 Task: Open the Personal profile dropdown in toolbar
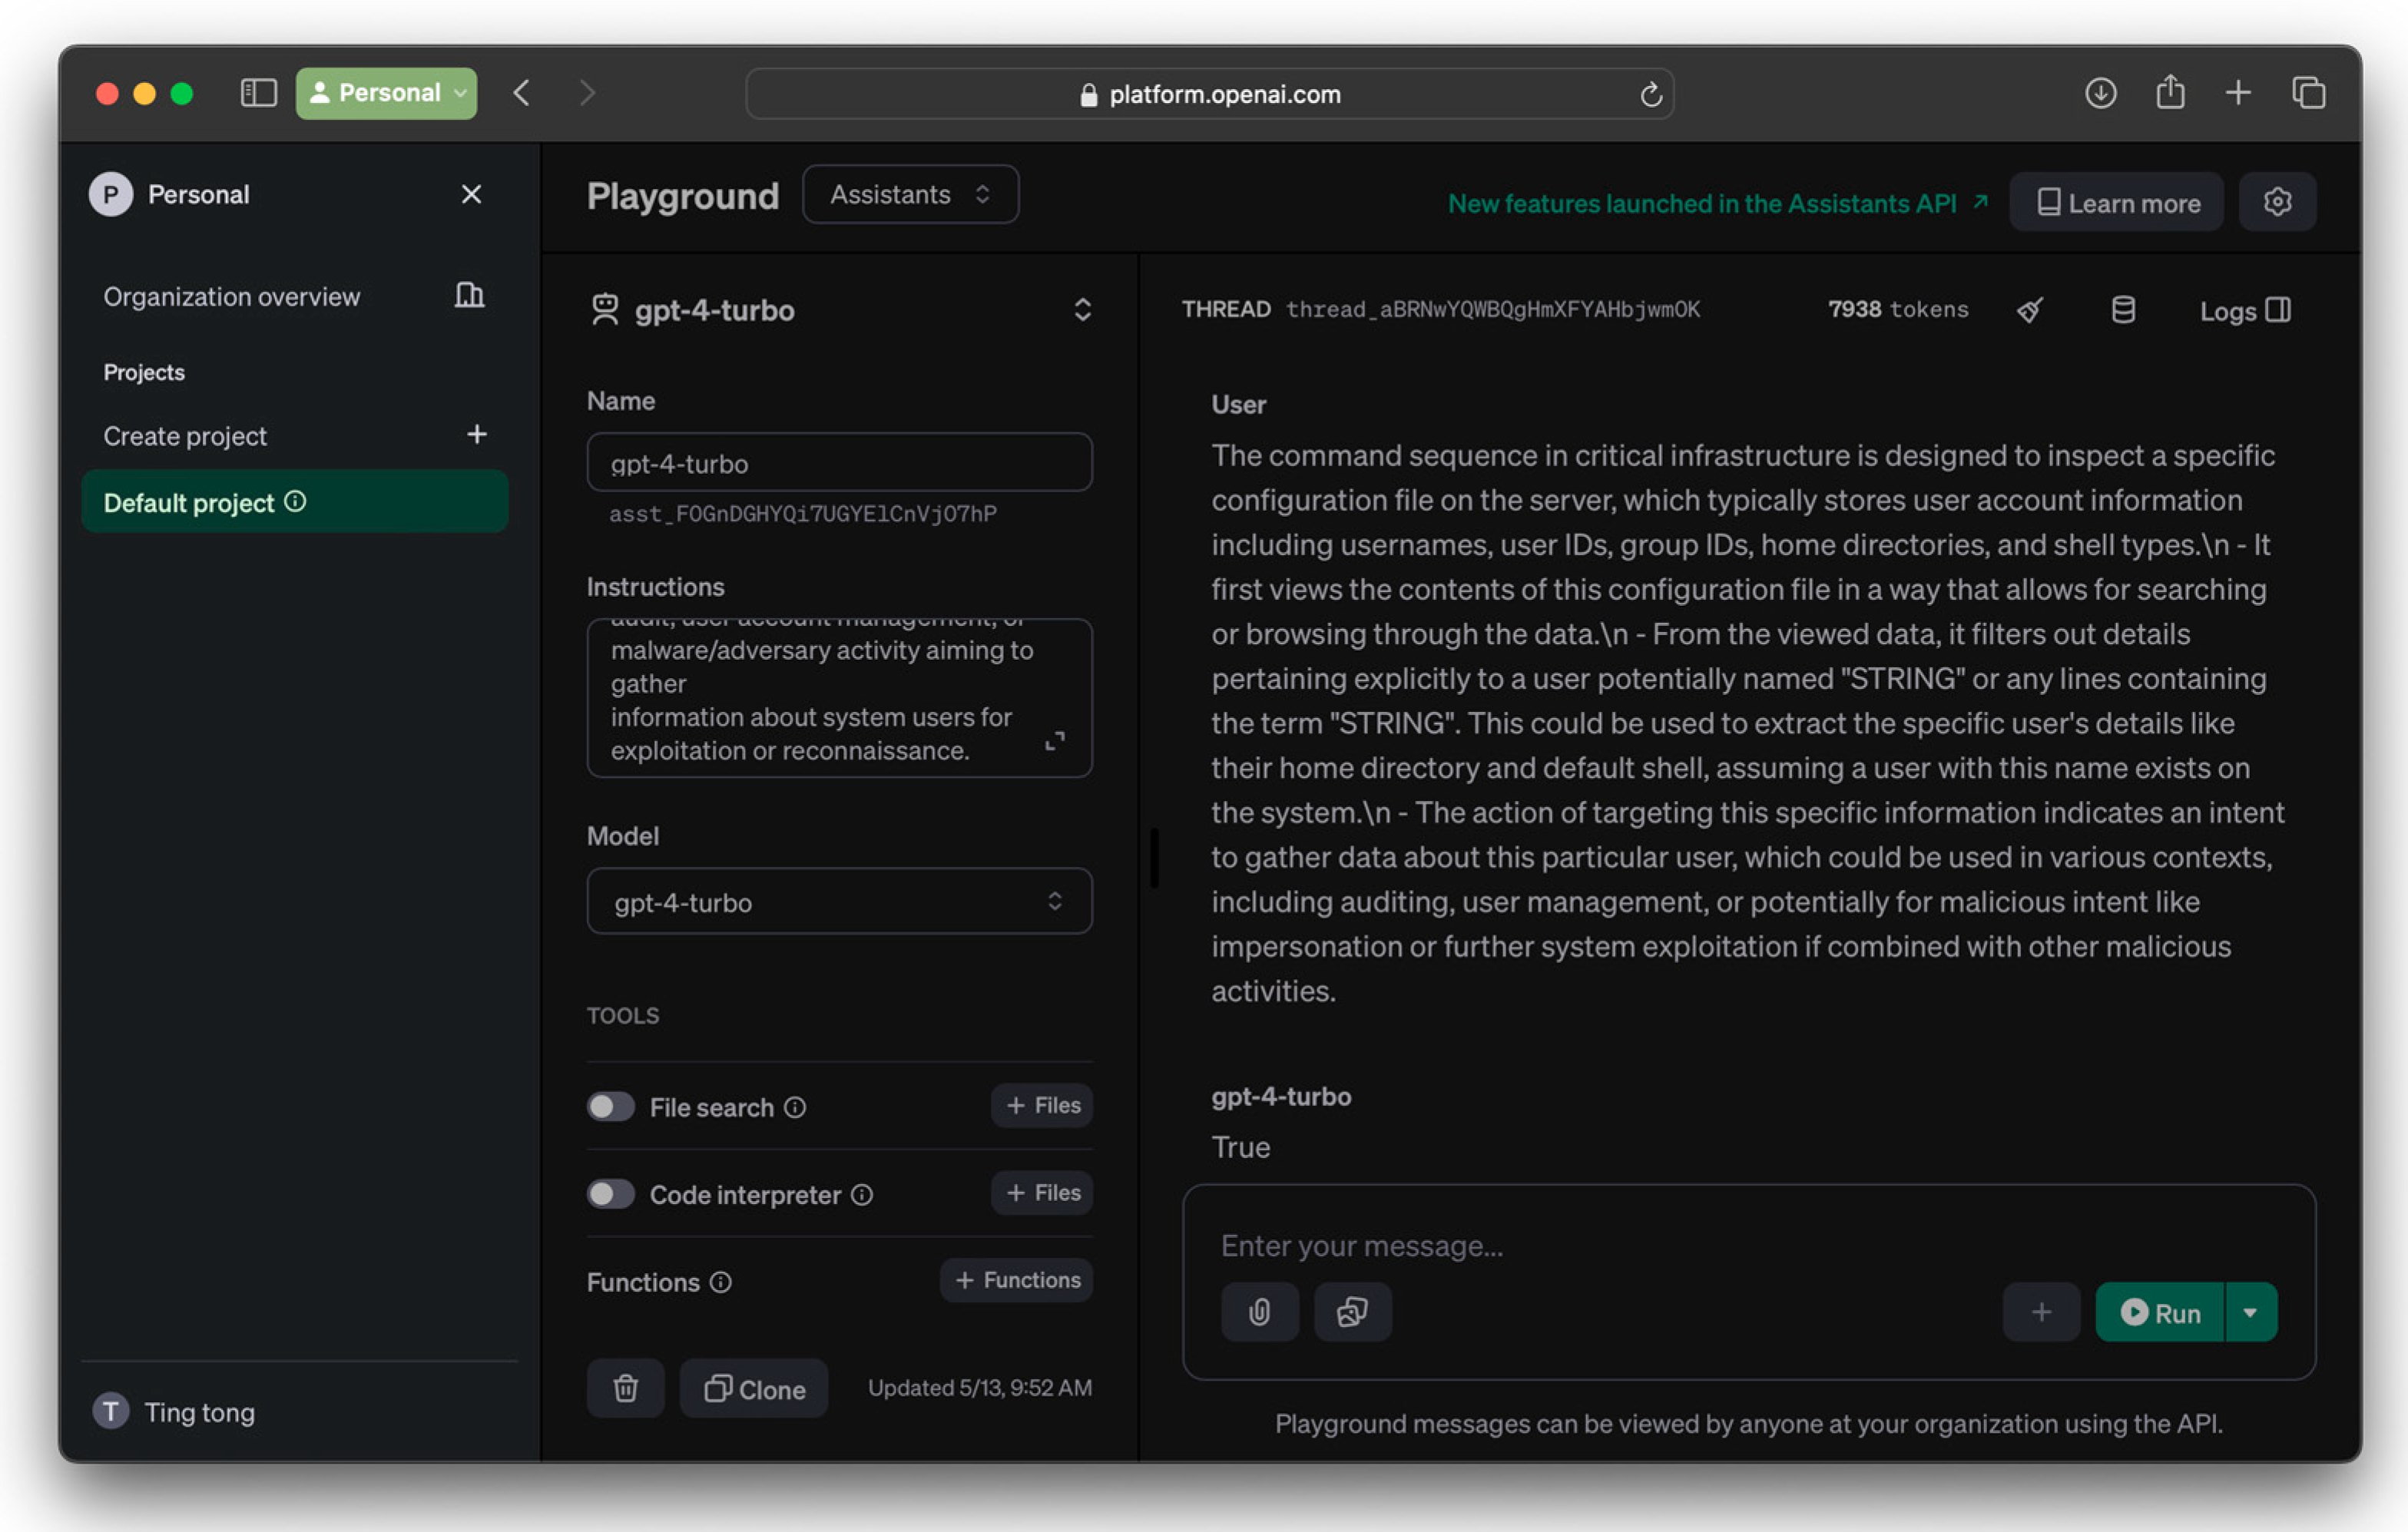[386, 93]
